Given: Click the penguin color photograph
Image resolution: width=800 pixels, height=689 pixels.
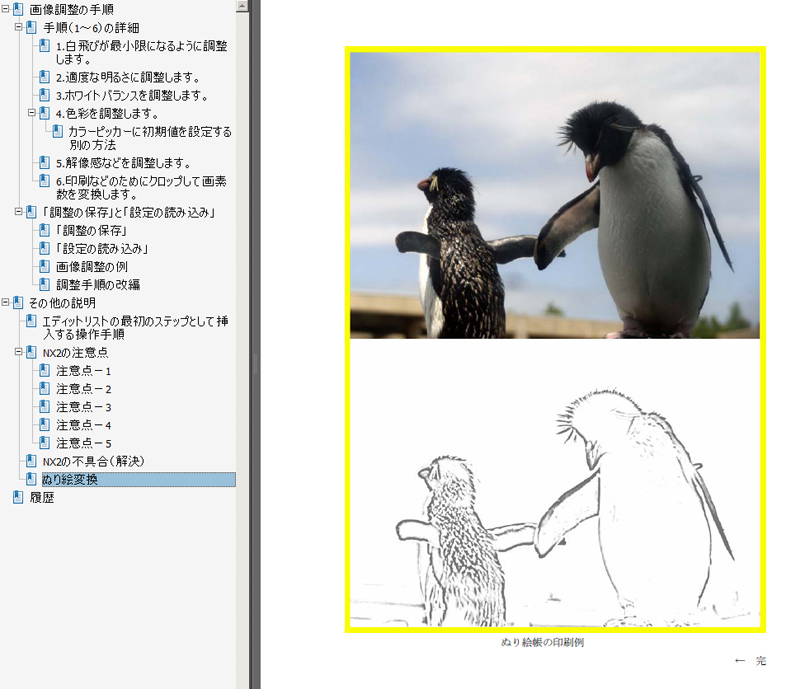Looking at the screenshot, I should (x=555, y=195).
